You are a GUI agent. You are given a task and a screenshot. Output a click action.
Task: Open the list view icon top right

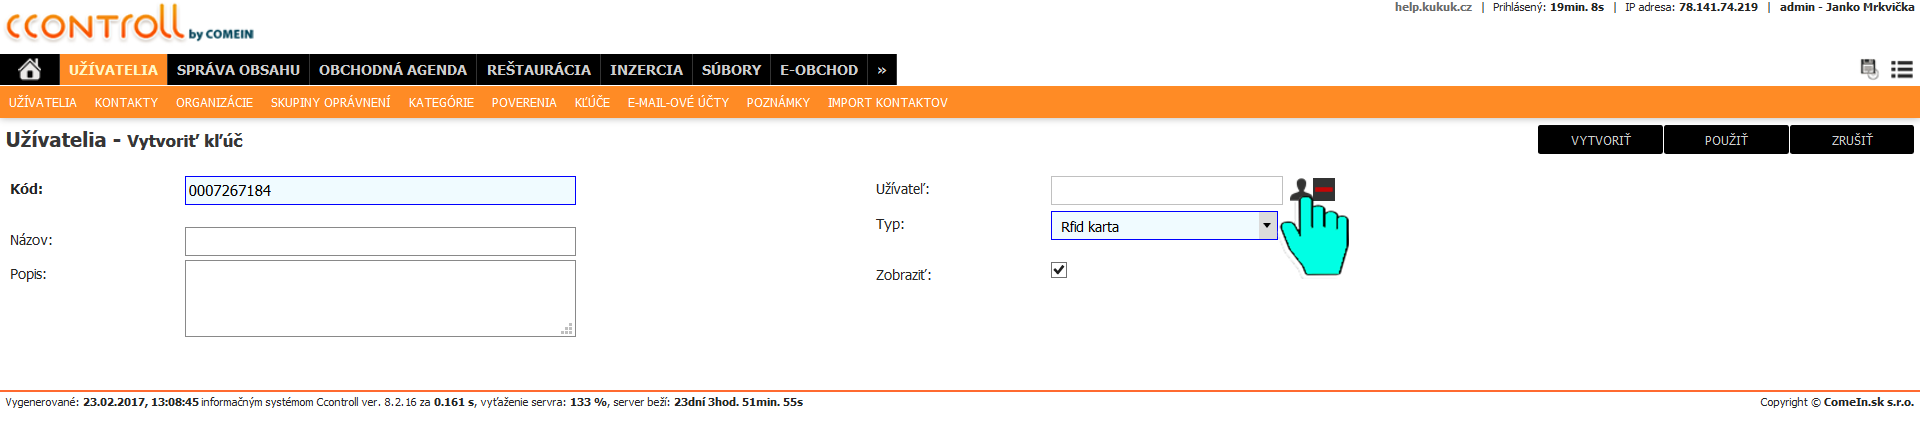(1901, 69)
